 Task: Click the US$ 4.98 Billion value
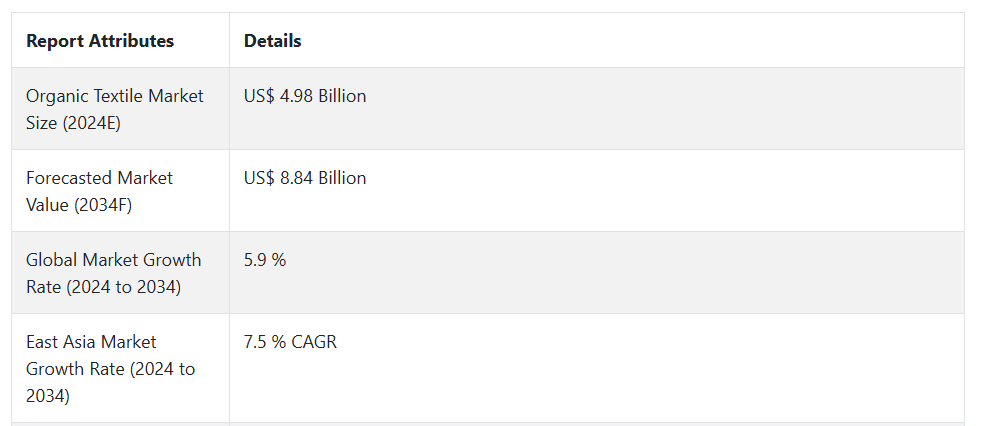(305, 96)
